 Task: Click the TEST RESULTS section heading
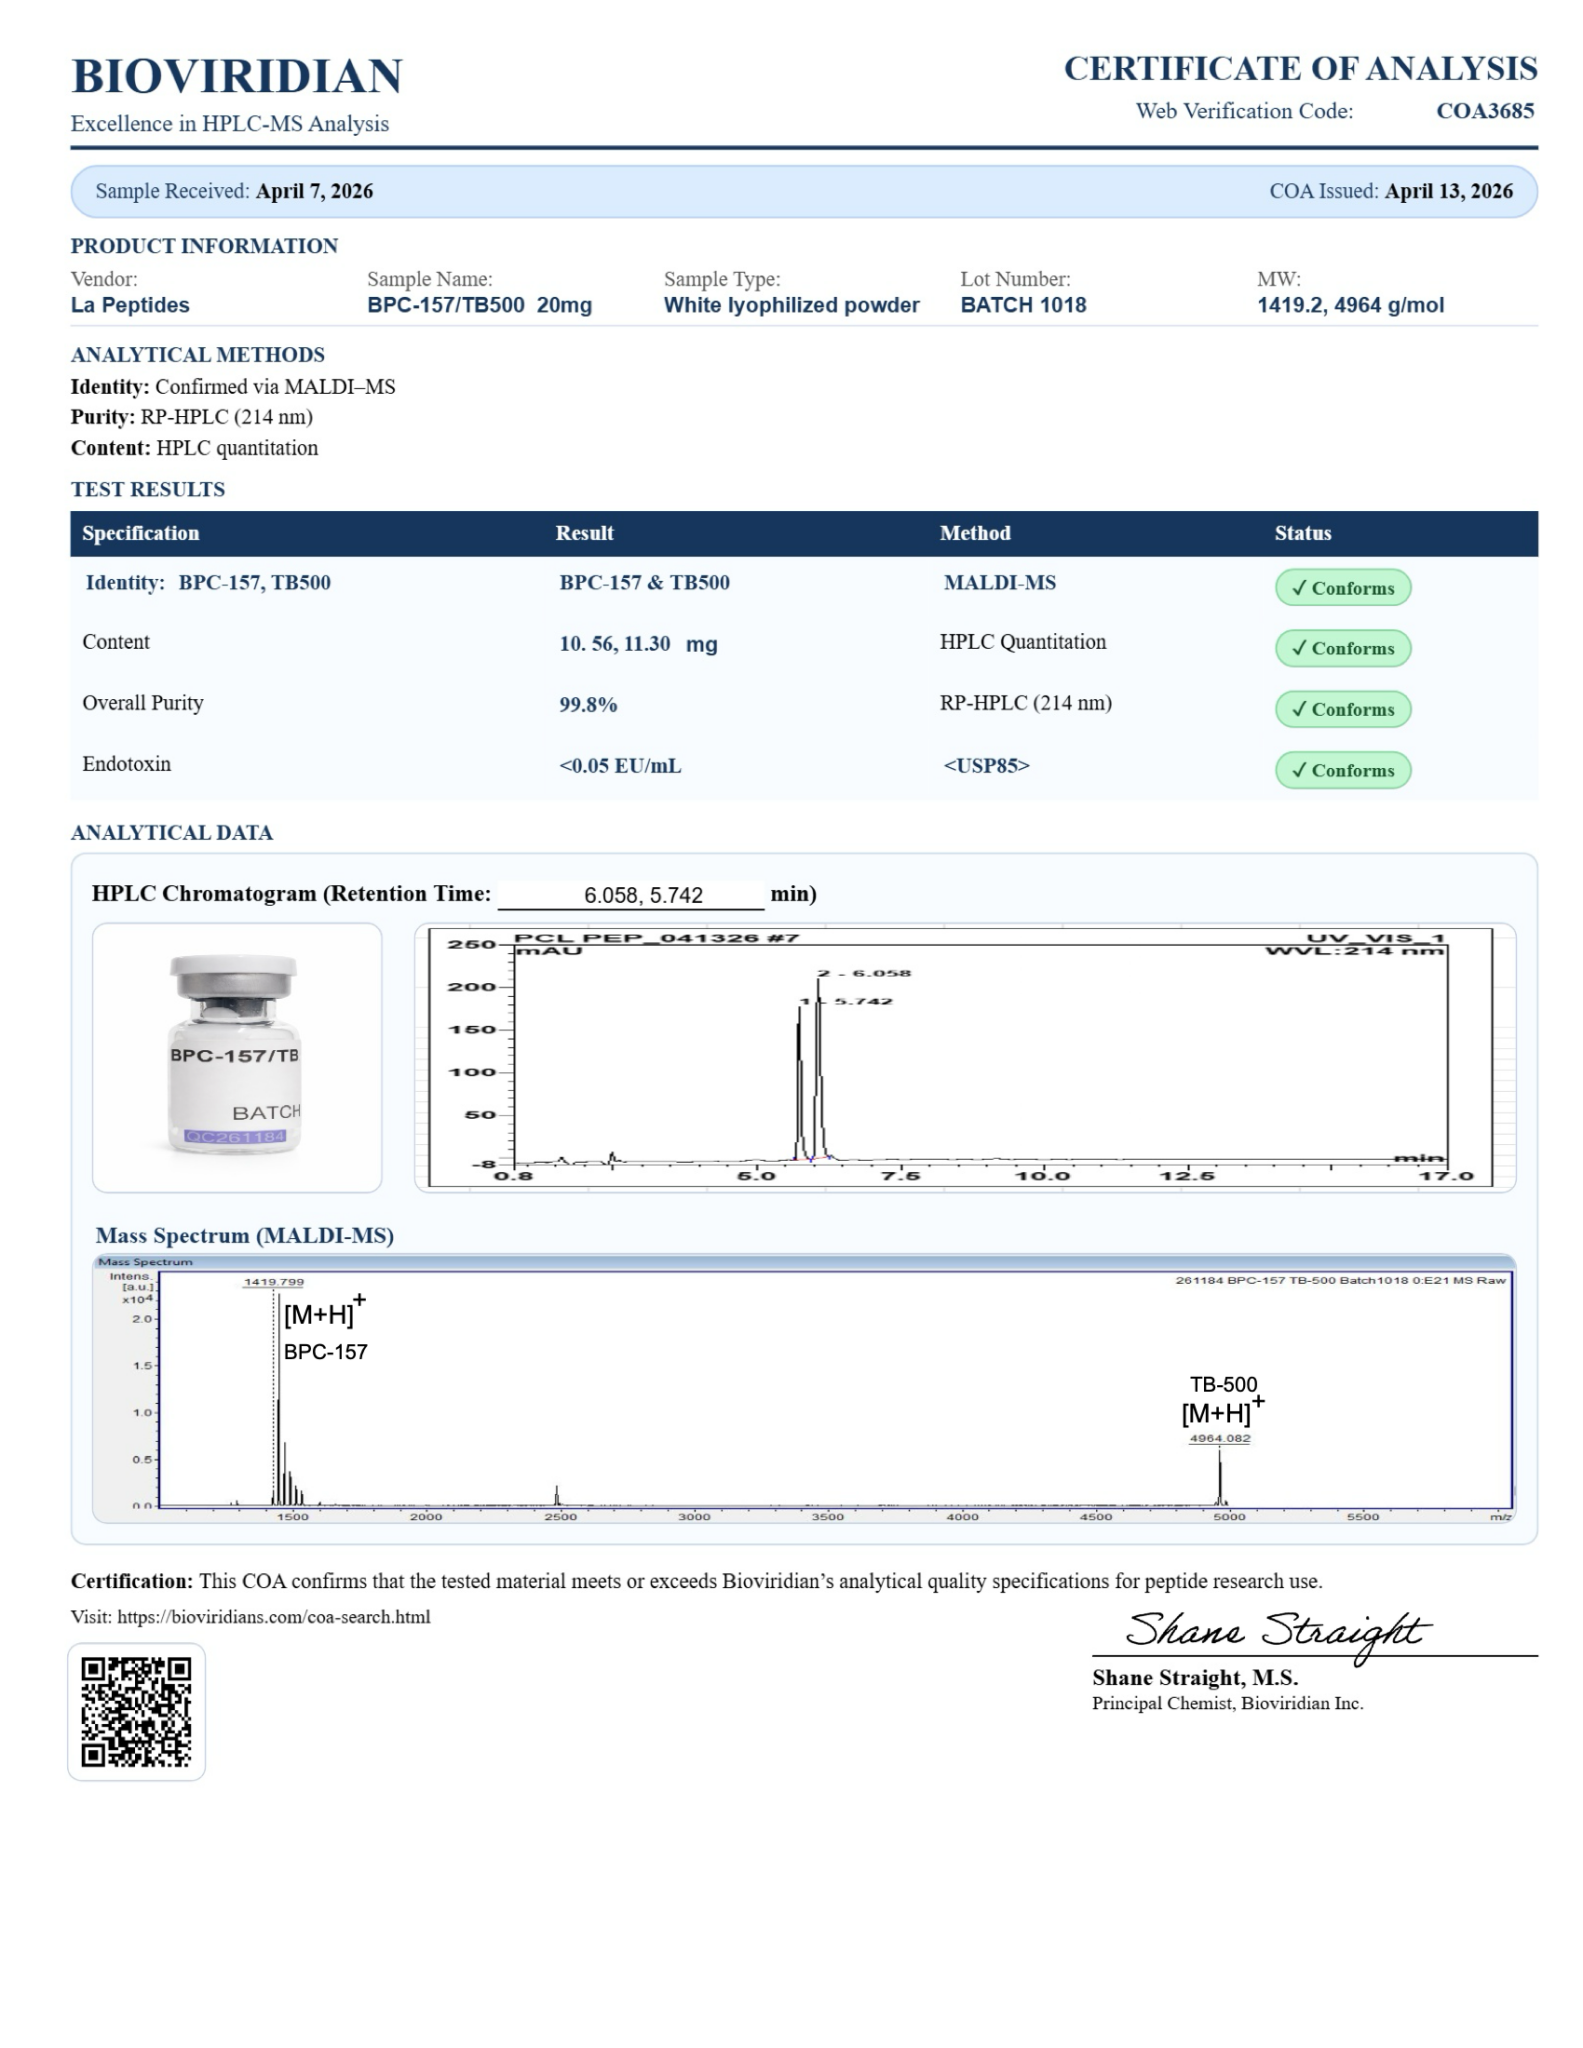(x=148, y=490)
